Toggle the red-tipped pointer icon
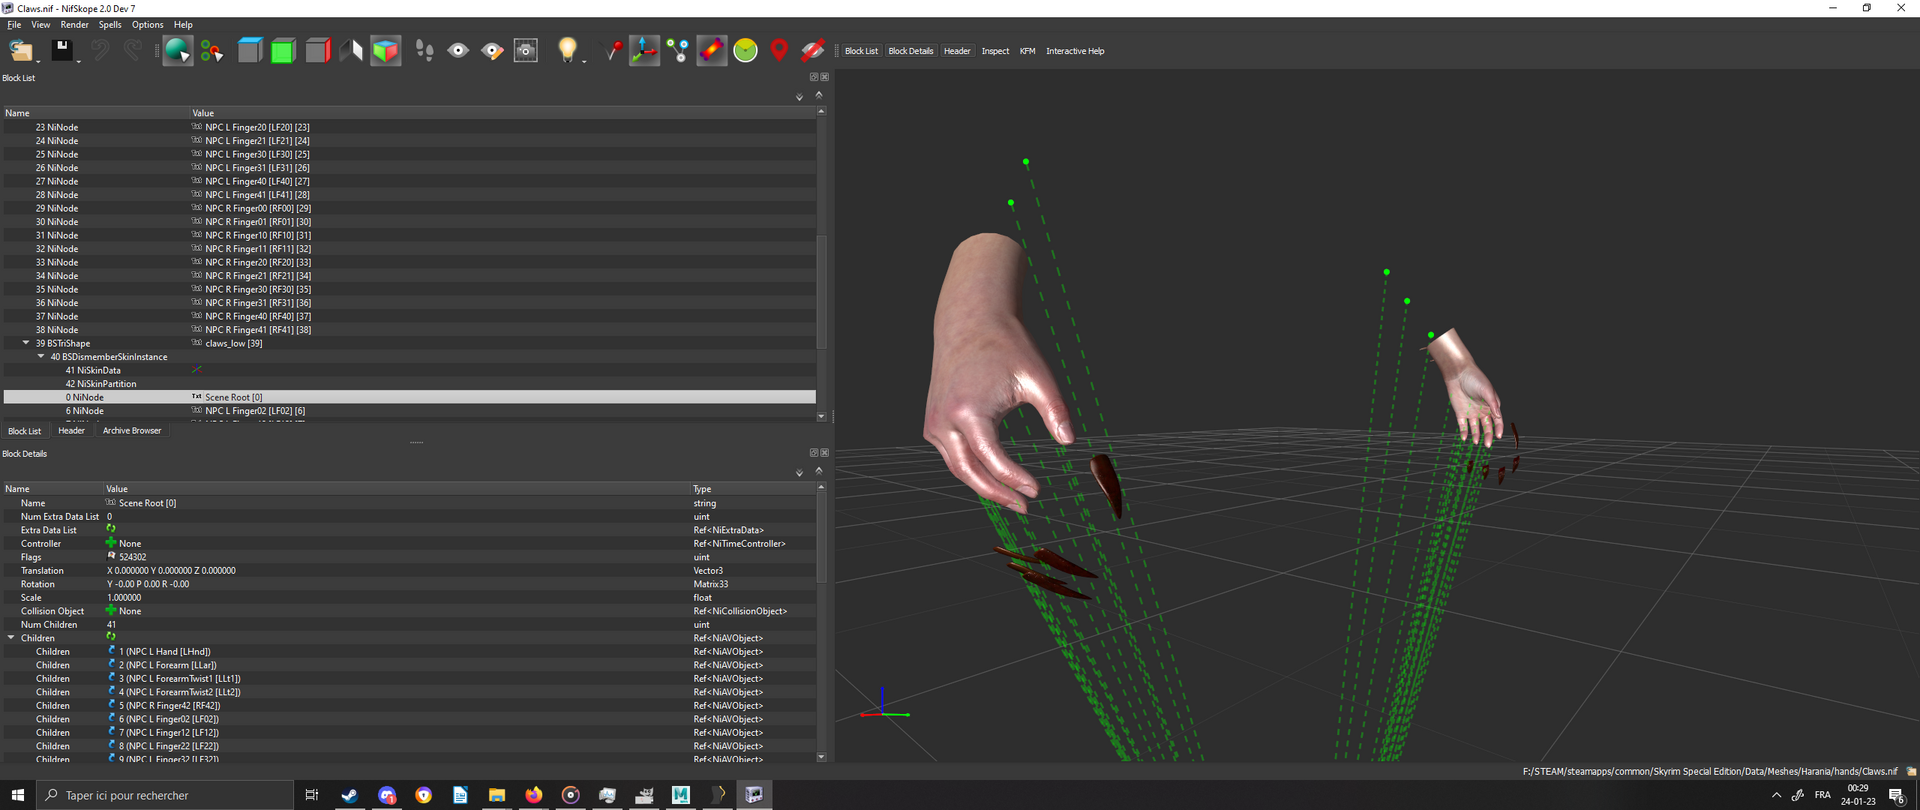Image resolution: width=1920 pixels, height=810 pixels. [611, 50]
